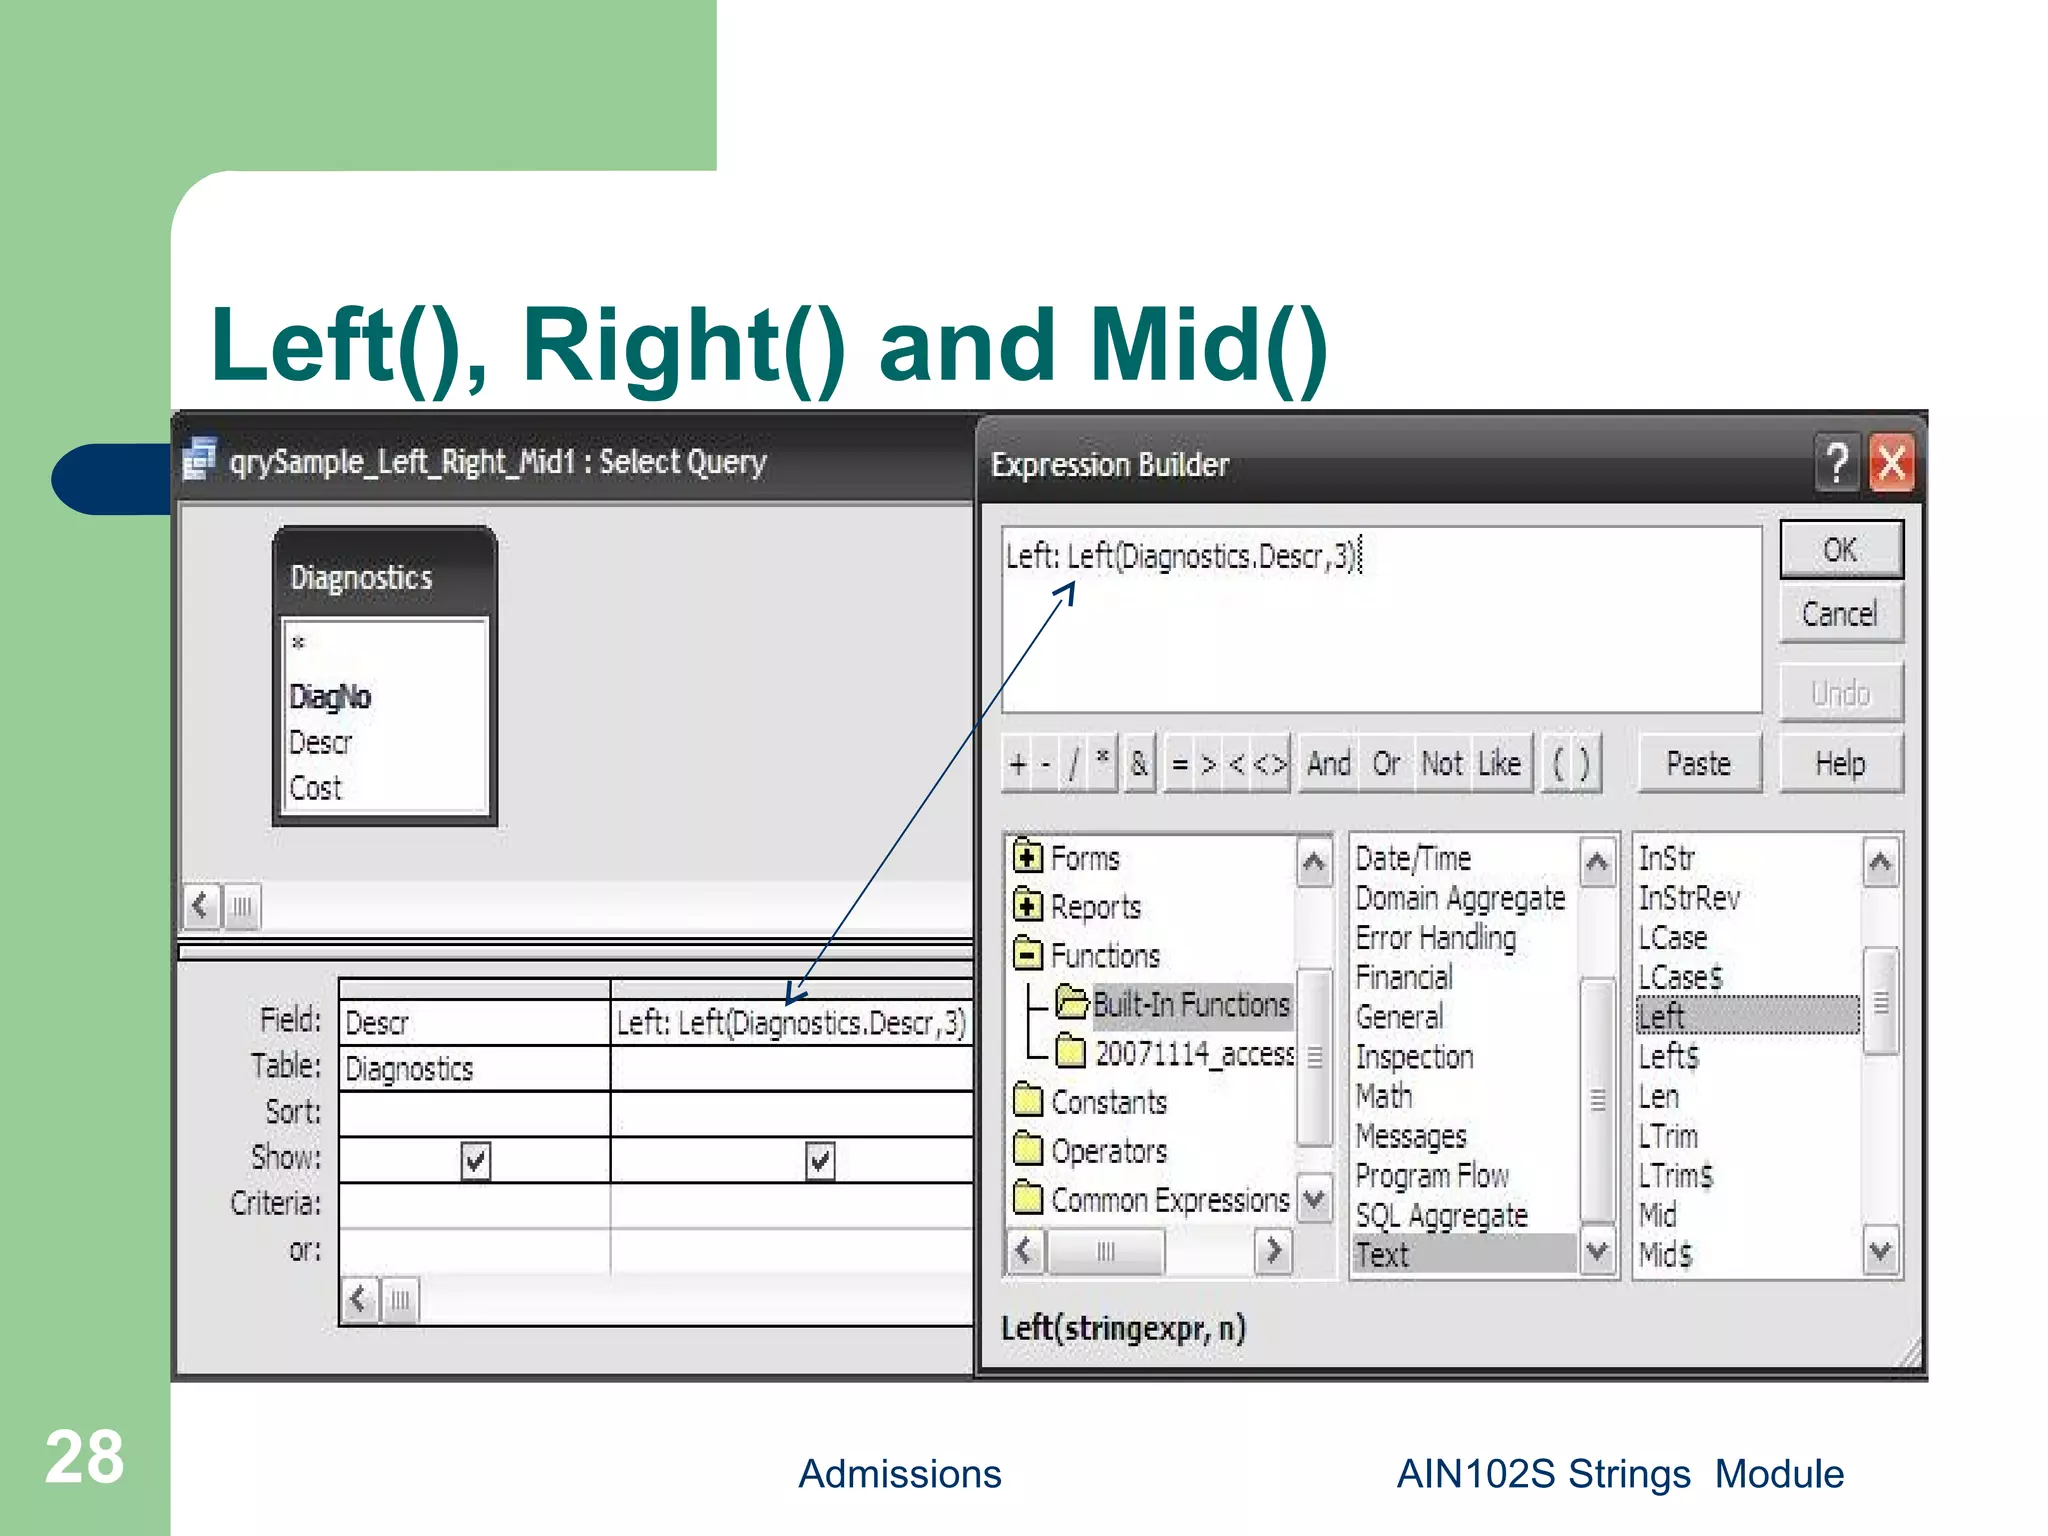Select the InStr function
Viewport: 2048px width, 1536px height.
[x=1666, y=858]
